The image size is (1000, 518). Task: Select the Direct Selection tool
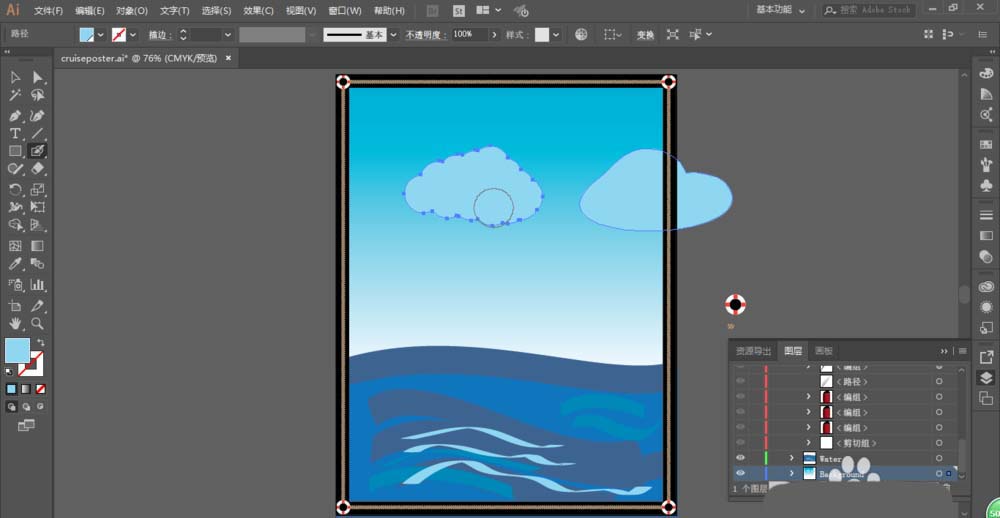pyautogui.click(x=38, y=77)
